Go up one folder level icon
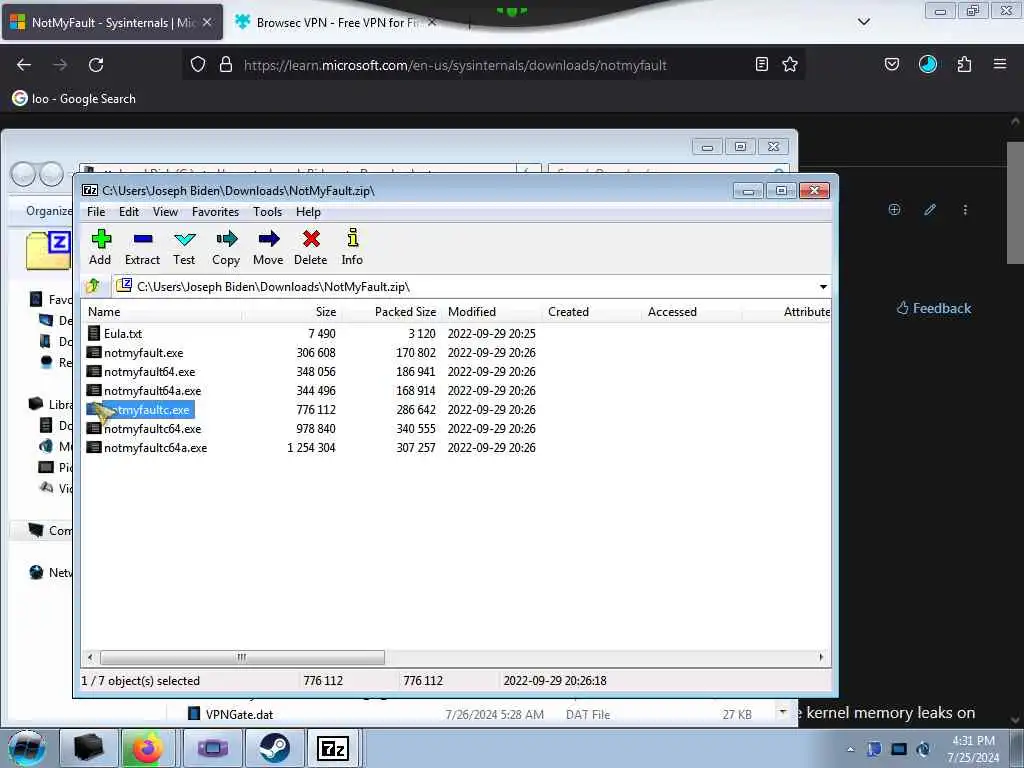 [x=93, y=286]
